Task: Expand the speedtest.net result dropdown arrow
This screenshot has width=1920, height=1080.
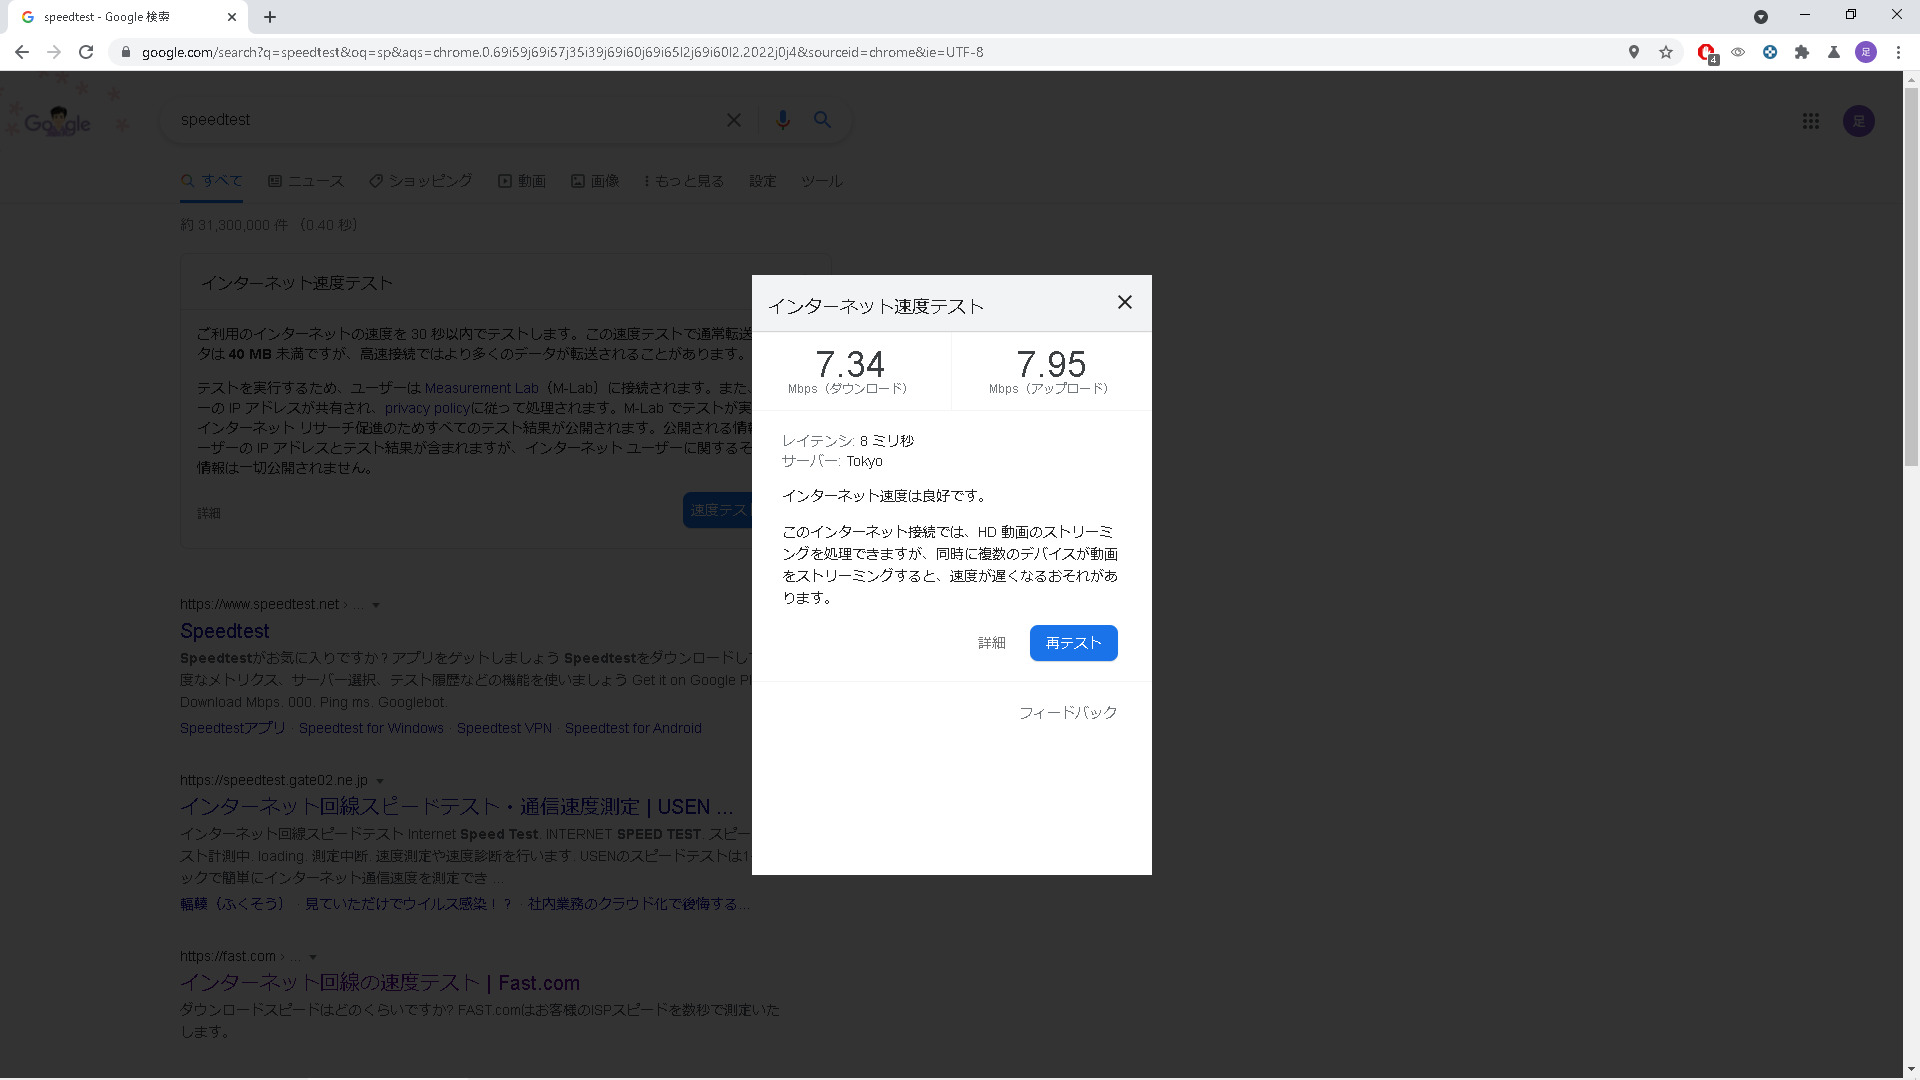Action: [376, 605]
